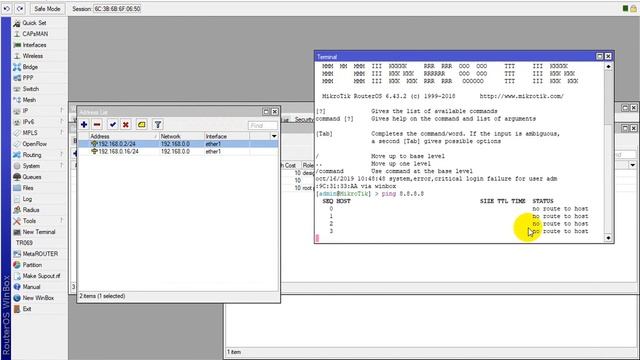Select the 192.168.0.2/24 address row
Image resolution: width=640 pixels, height=360 pixels.
(178, 144)
